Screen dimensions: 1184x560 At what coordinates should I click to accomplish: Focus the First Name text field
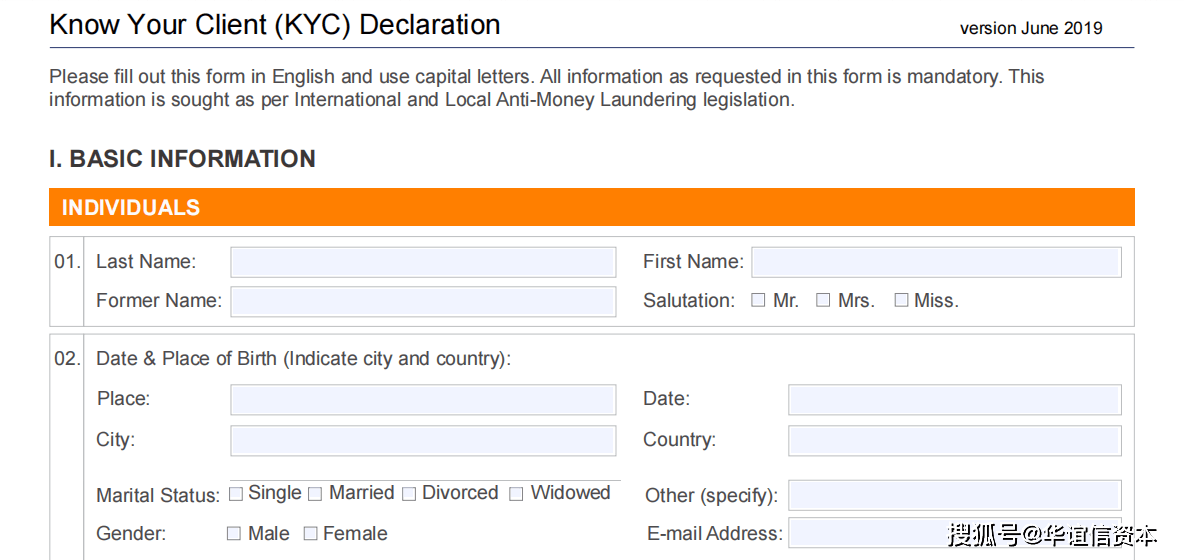pyautogui.click(x=936, y=262)
